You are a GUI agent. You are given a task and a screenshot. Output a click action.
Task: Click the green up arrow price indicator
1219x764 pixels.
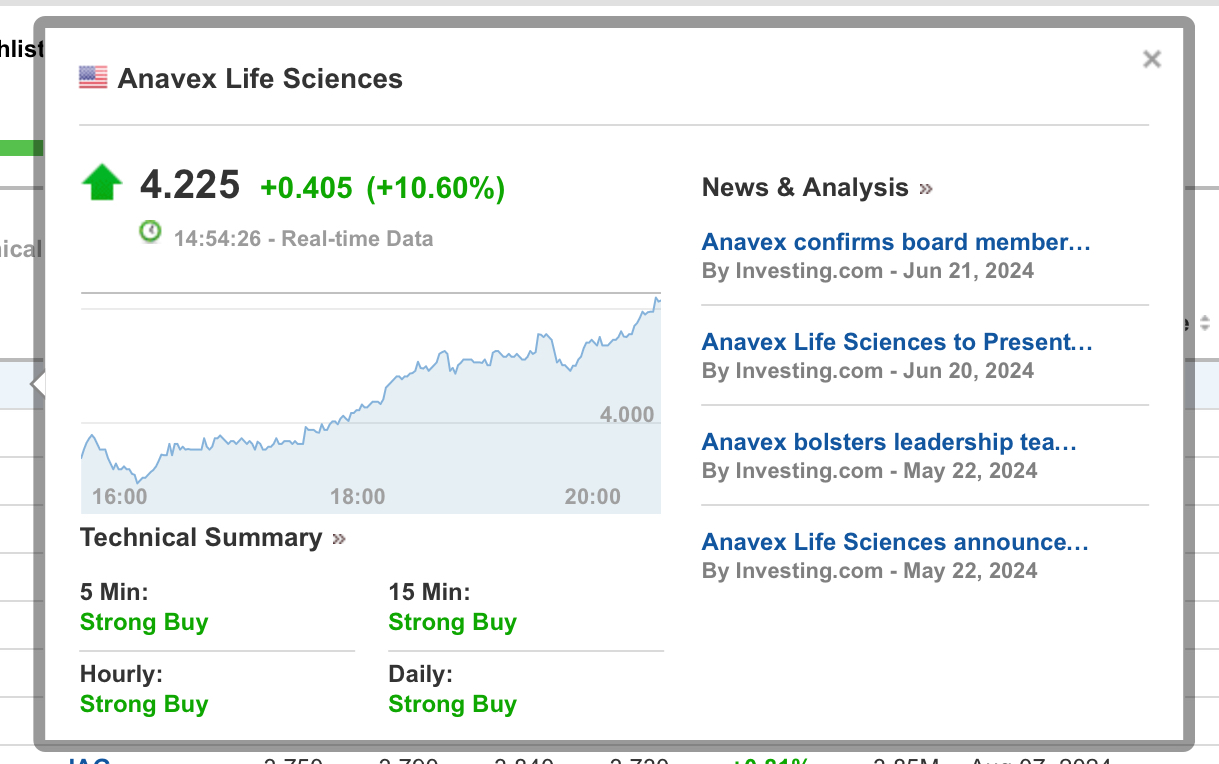[102, 184]
